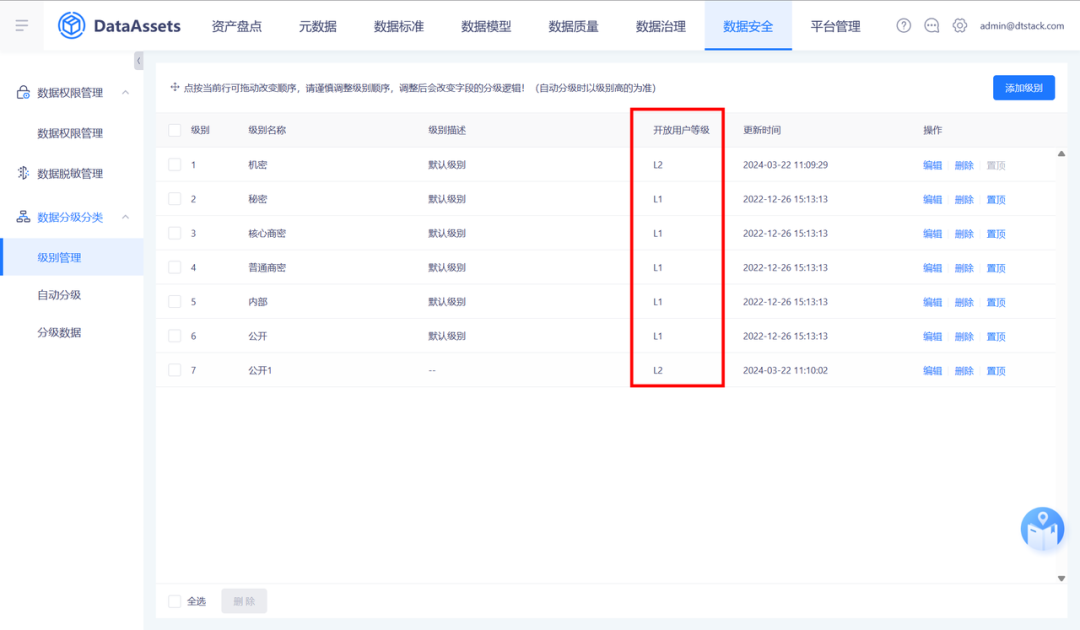Open the message bubble icon
Screen dimensions: 1080x630
(931, 26)
